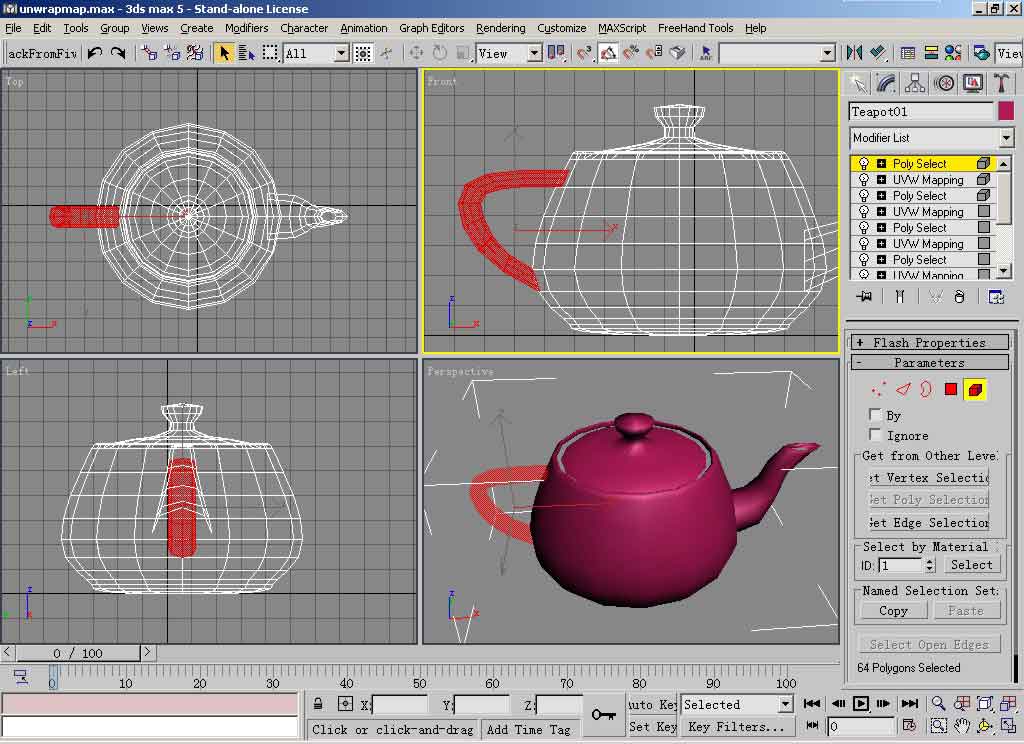The height and width of the screenshot is (744, 1024).
Task: Click the Copy named selection button
Action: (x=893, y=611)
